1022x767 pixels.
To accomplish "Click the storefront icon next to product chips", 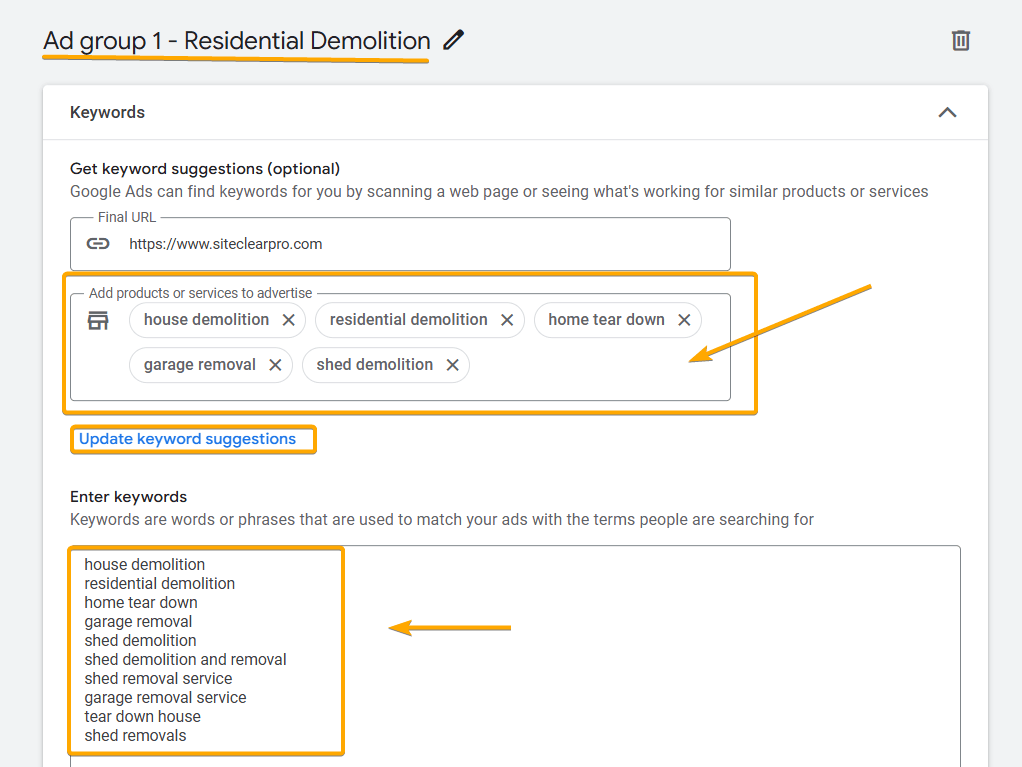I will point(97,320).
